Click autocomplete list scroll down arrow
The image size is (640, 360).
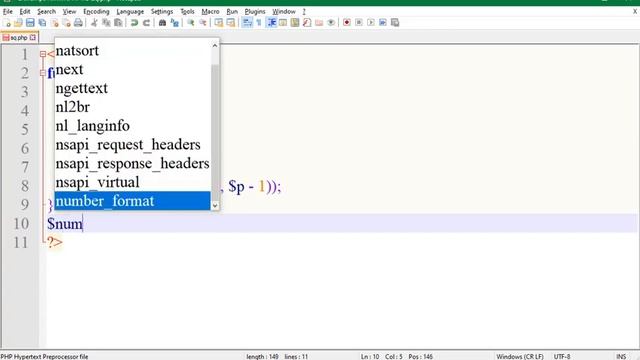point(215,206)
